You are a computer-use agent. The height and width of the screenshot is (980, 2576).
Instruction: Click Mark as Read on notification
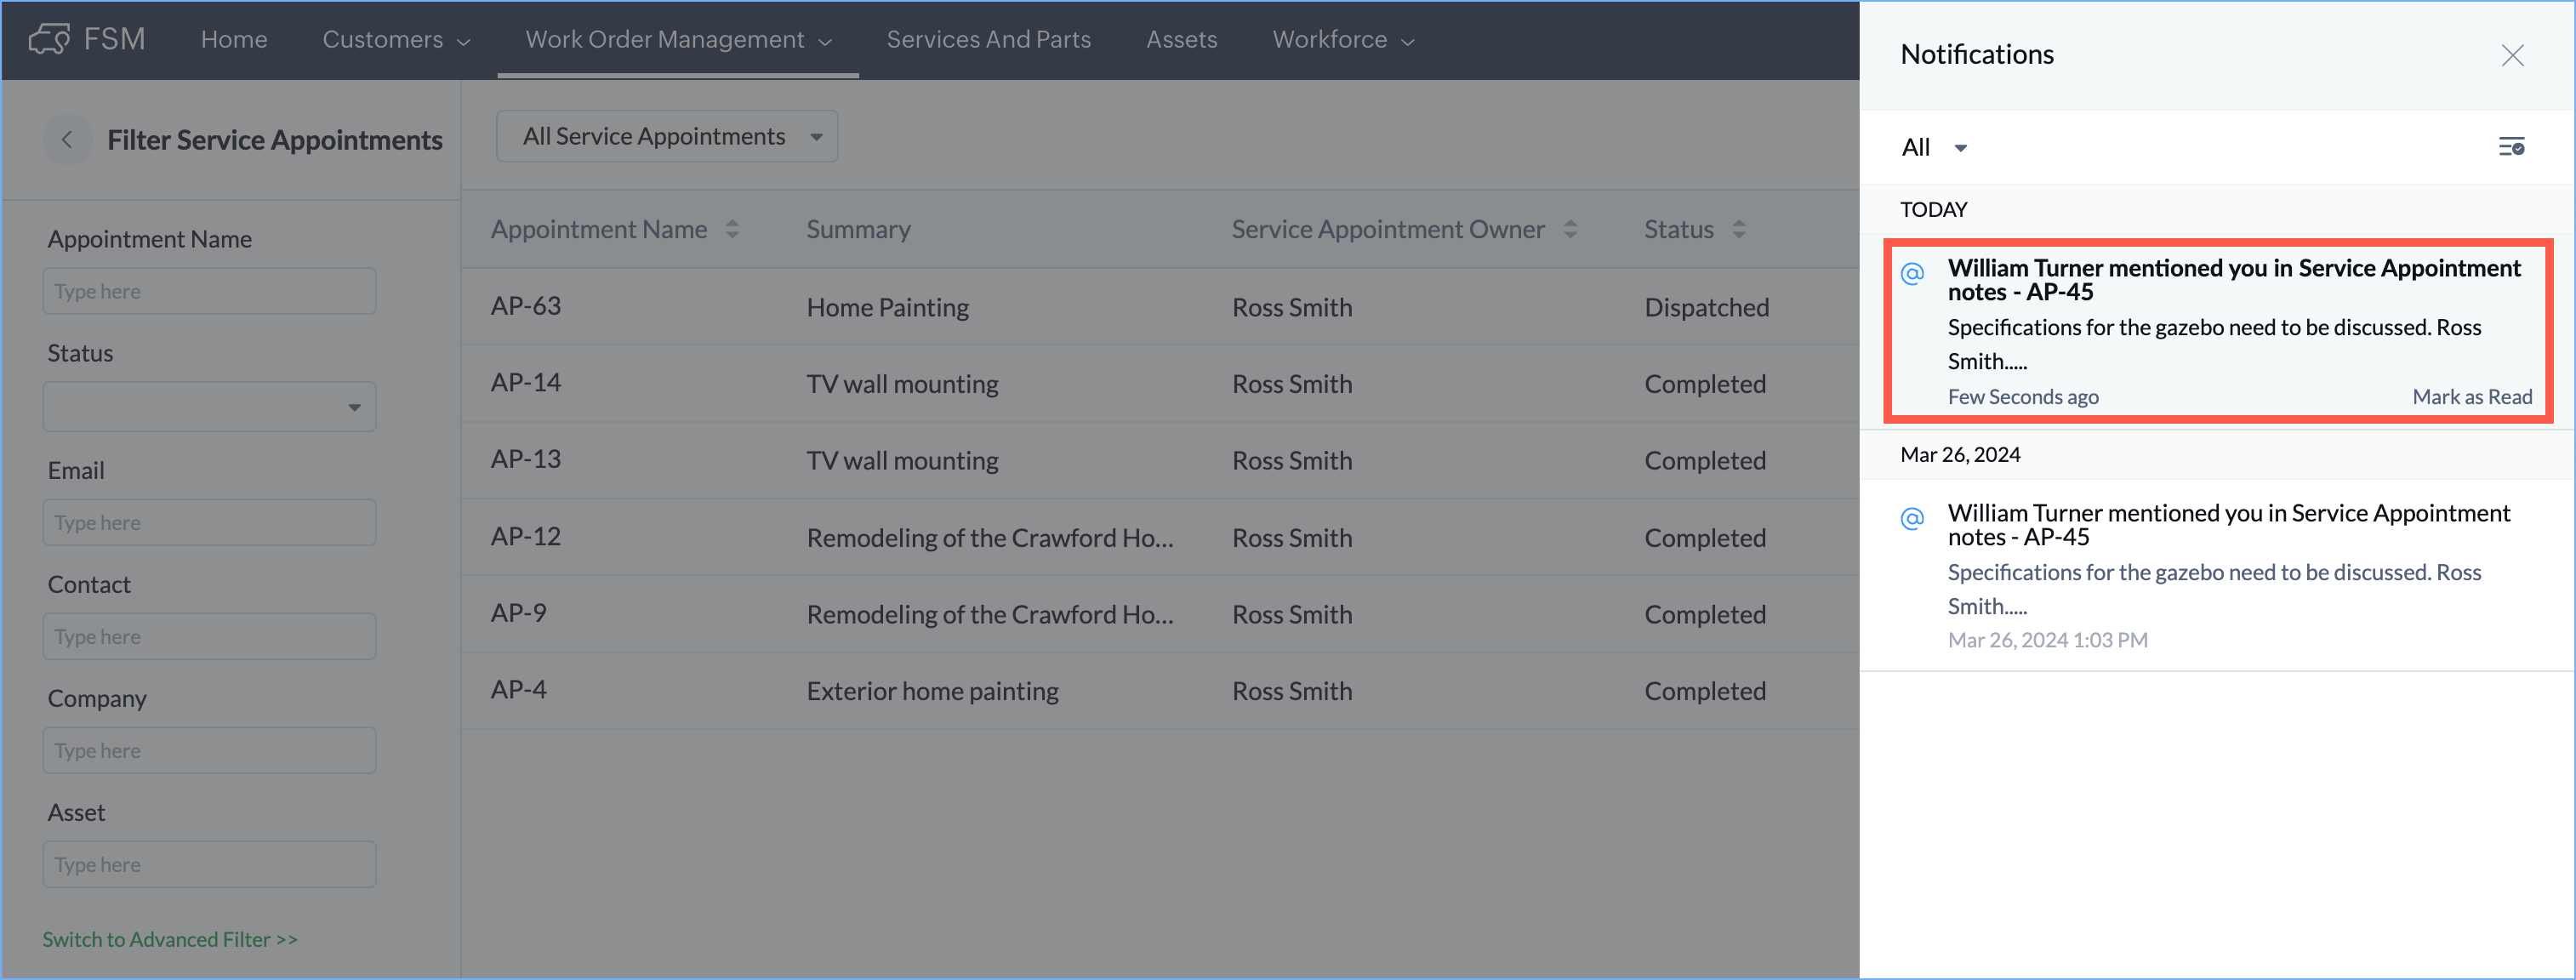tap(2471, 397)
